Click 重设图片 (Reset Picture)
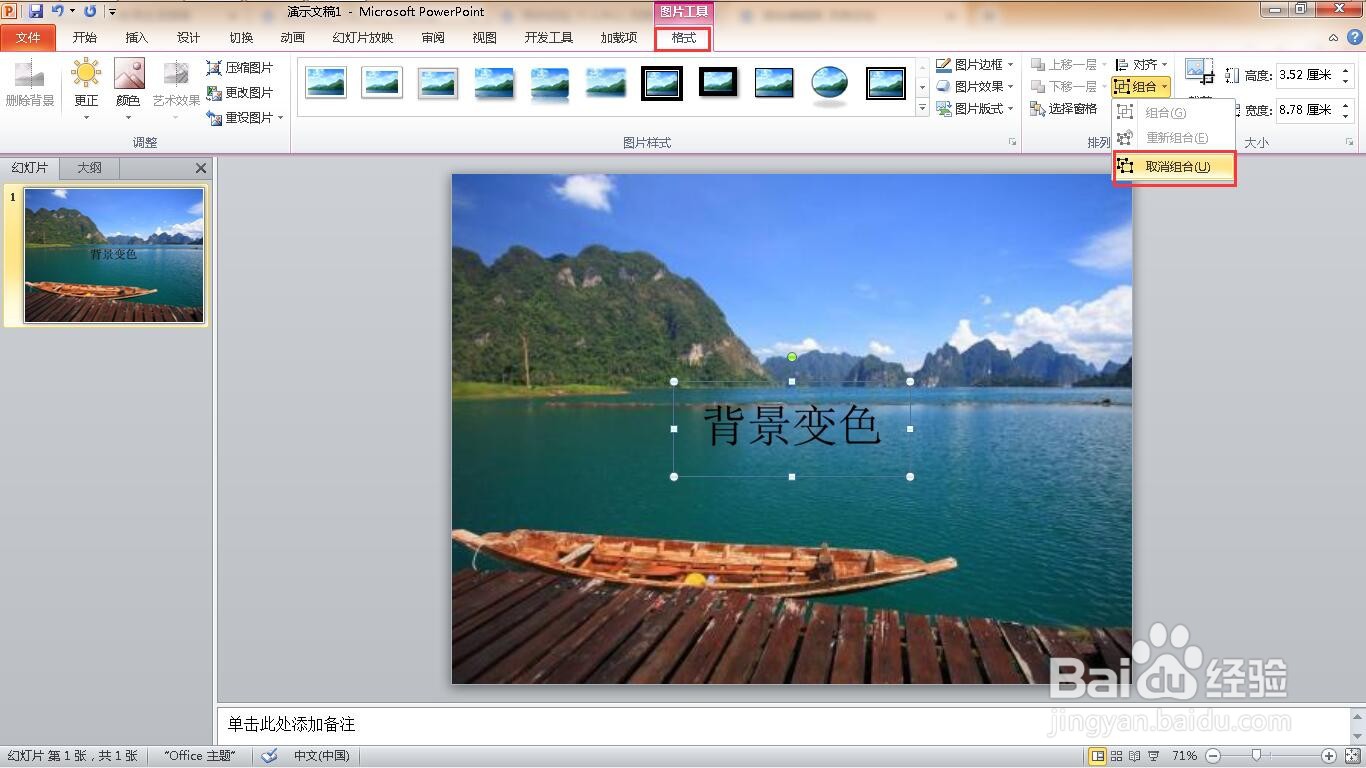Viewport: 1366px width, 768px height. (x=240, y=117)
